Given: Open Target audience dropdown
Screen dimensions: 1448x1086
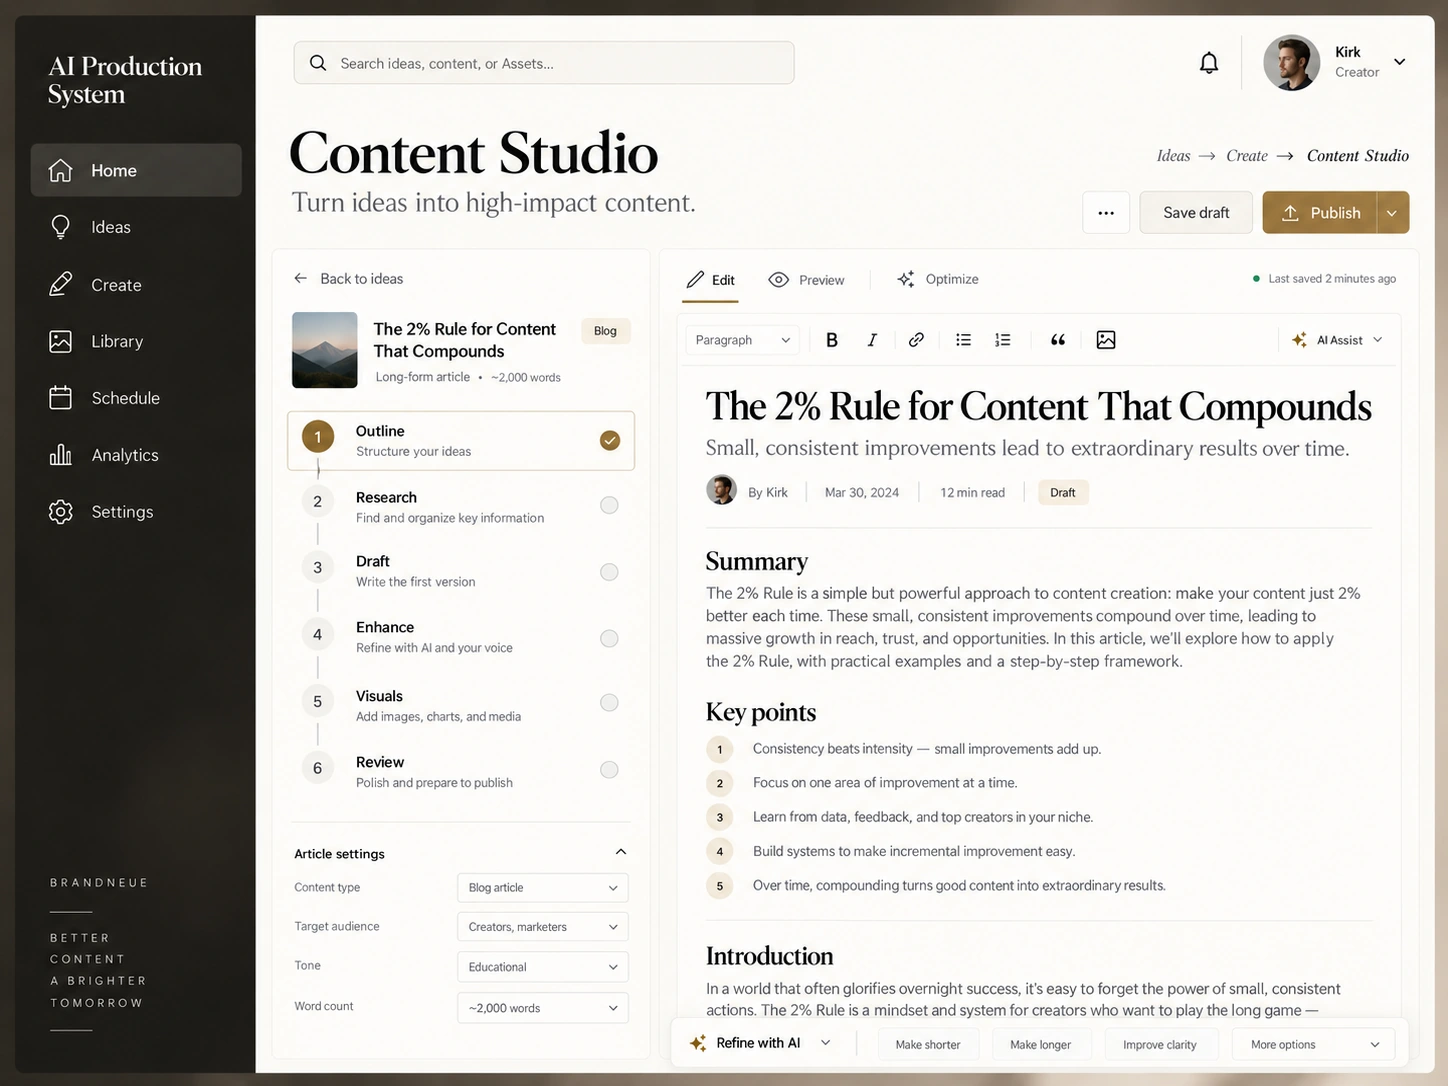Looking at the screenshot, I should click(543, 927).
